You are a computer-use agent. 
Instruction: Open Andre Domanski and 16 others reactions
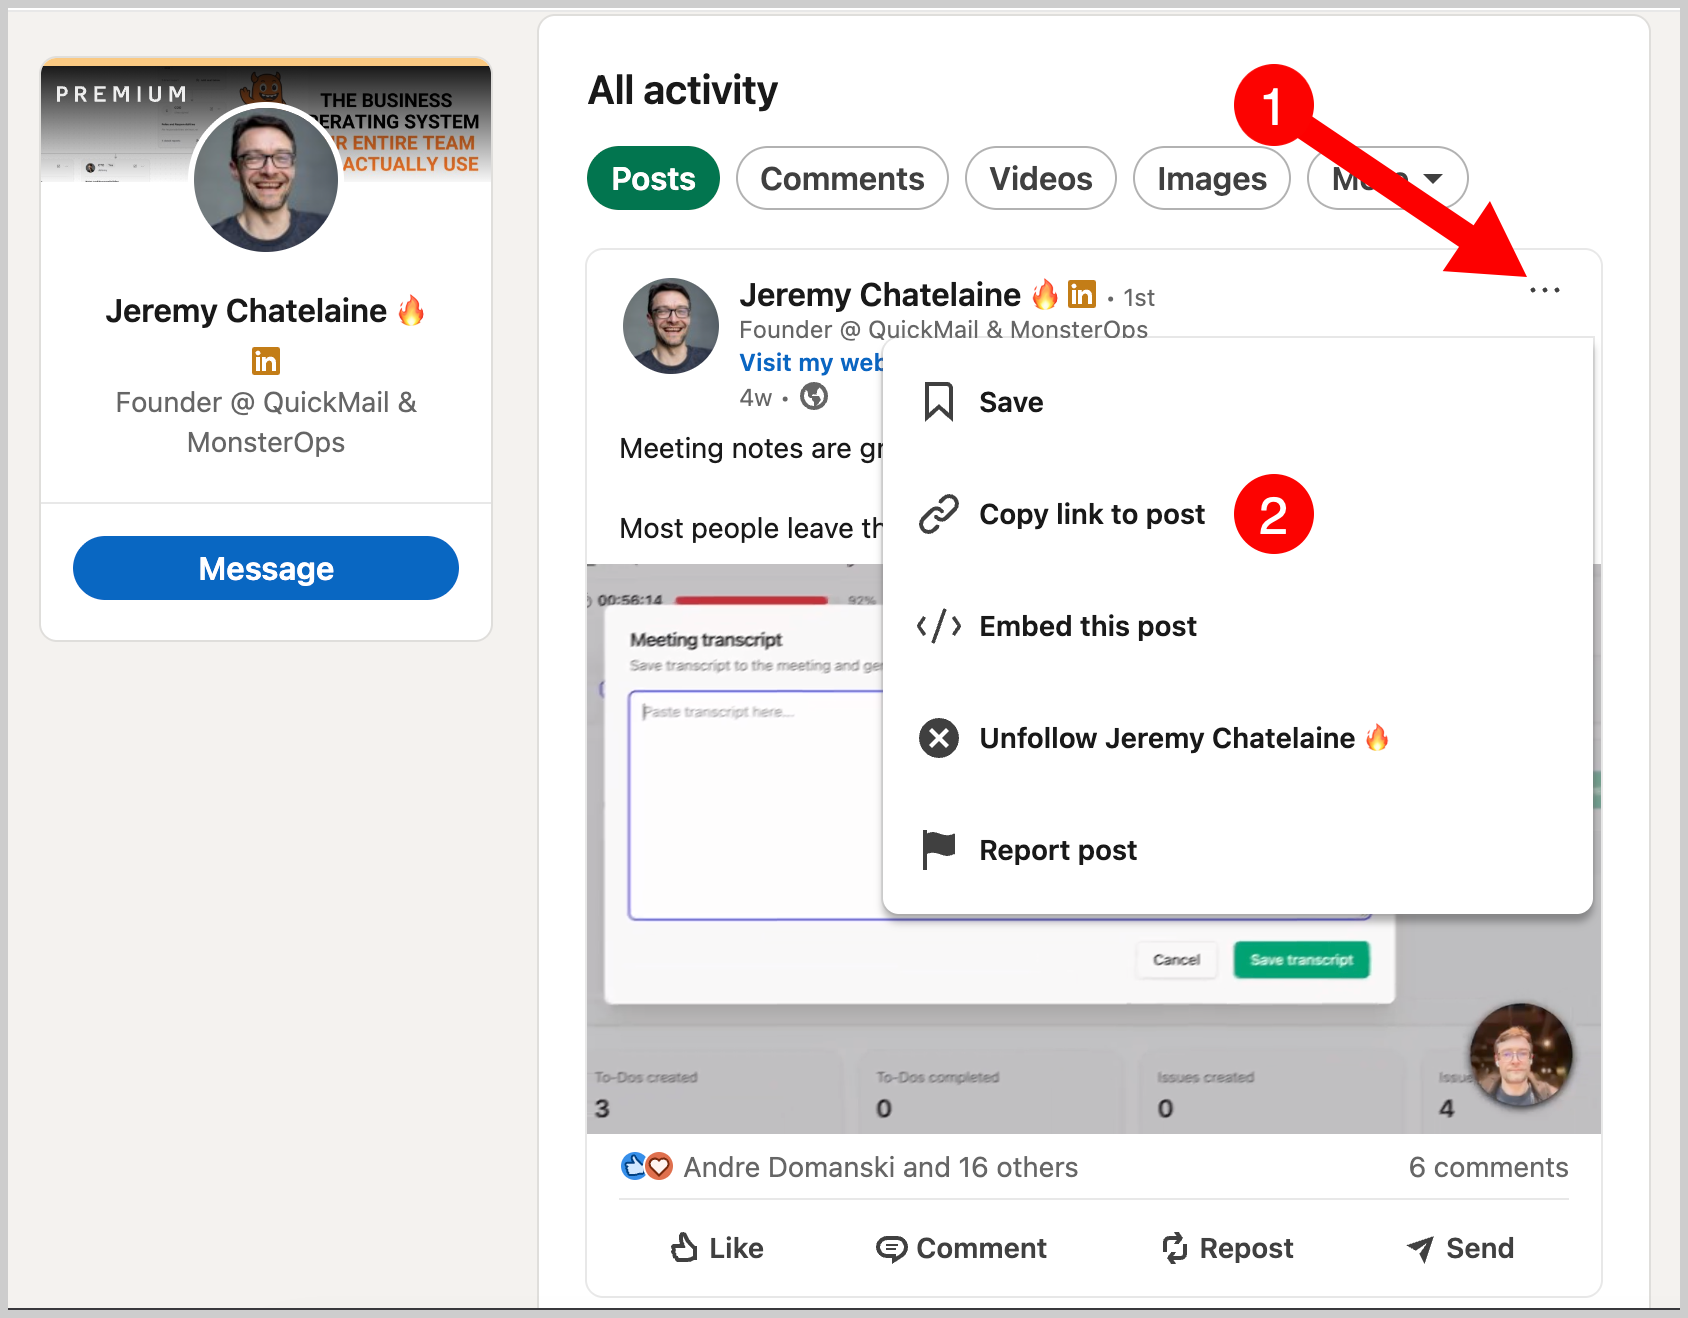click(x=880, y=1167)
